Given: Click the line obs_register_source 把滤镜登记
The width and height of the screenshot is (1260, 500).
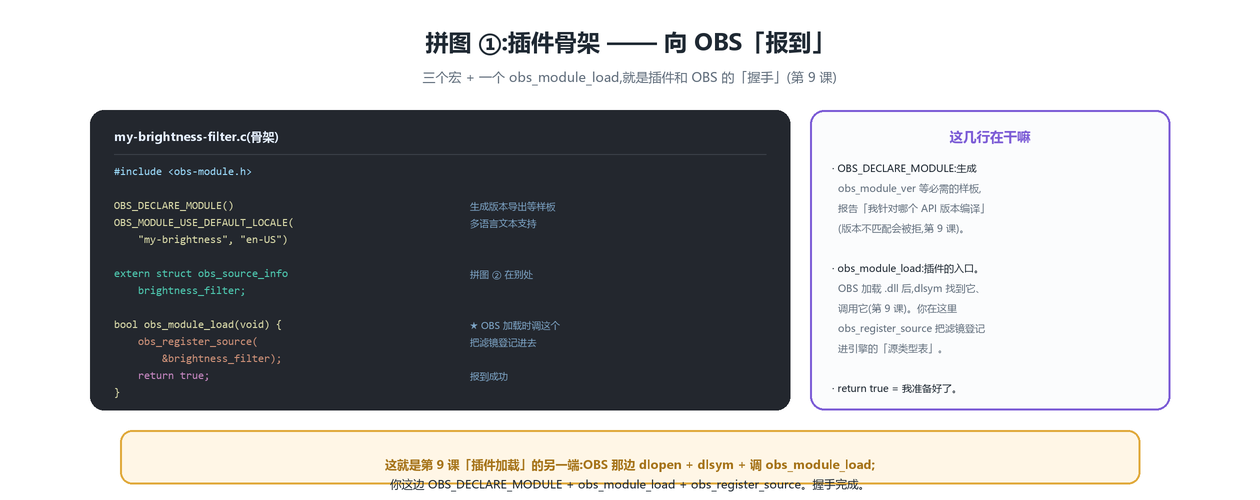Looking at the screenshot, I should tap(911, 328).
